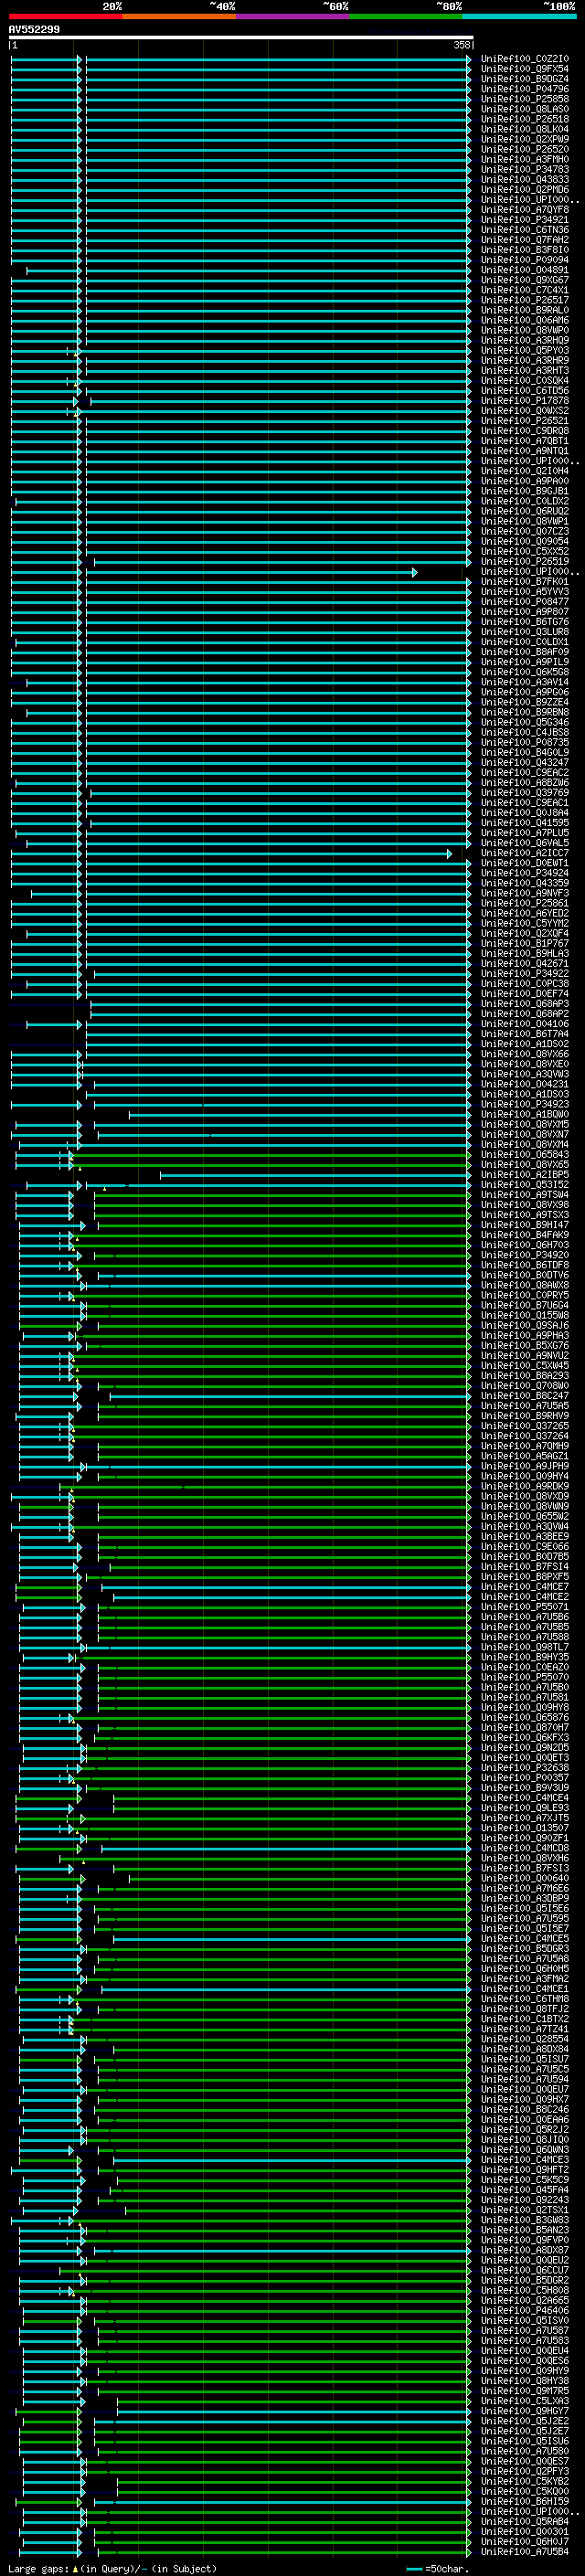The image size is (585, 2576).
Task: Select hit UniRef100_A3RHQ9
Action: pos(525,340)
